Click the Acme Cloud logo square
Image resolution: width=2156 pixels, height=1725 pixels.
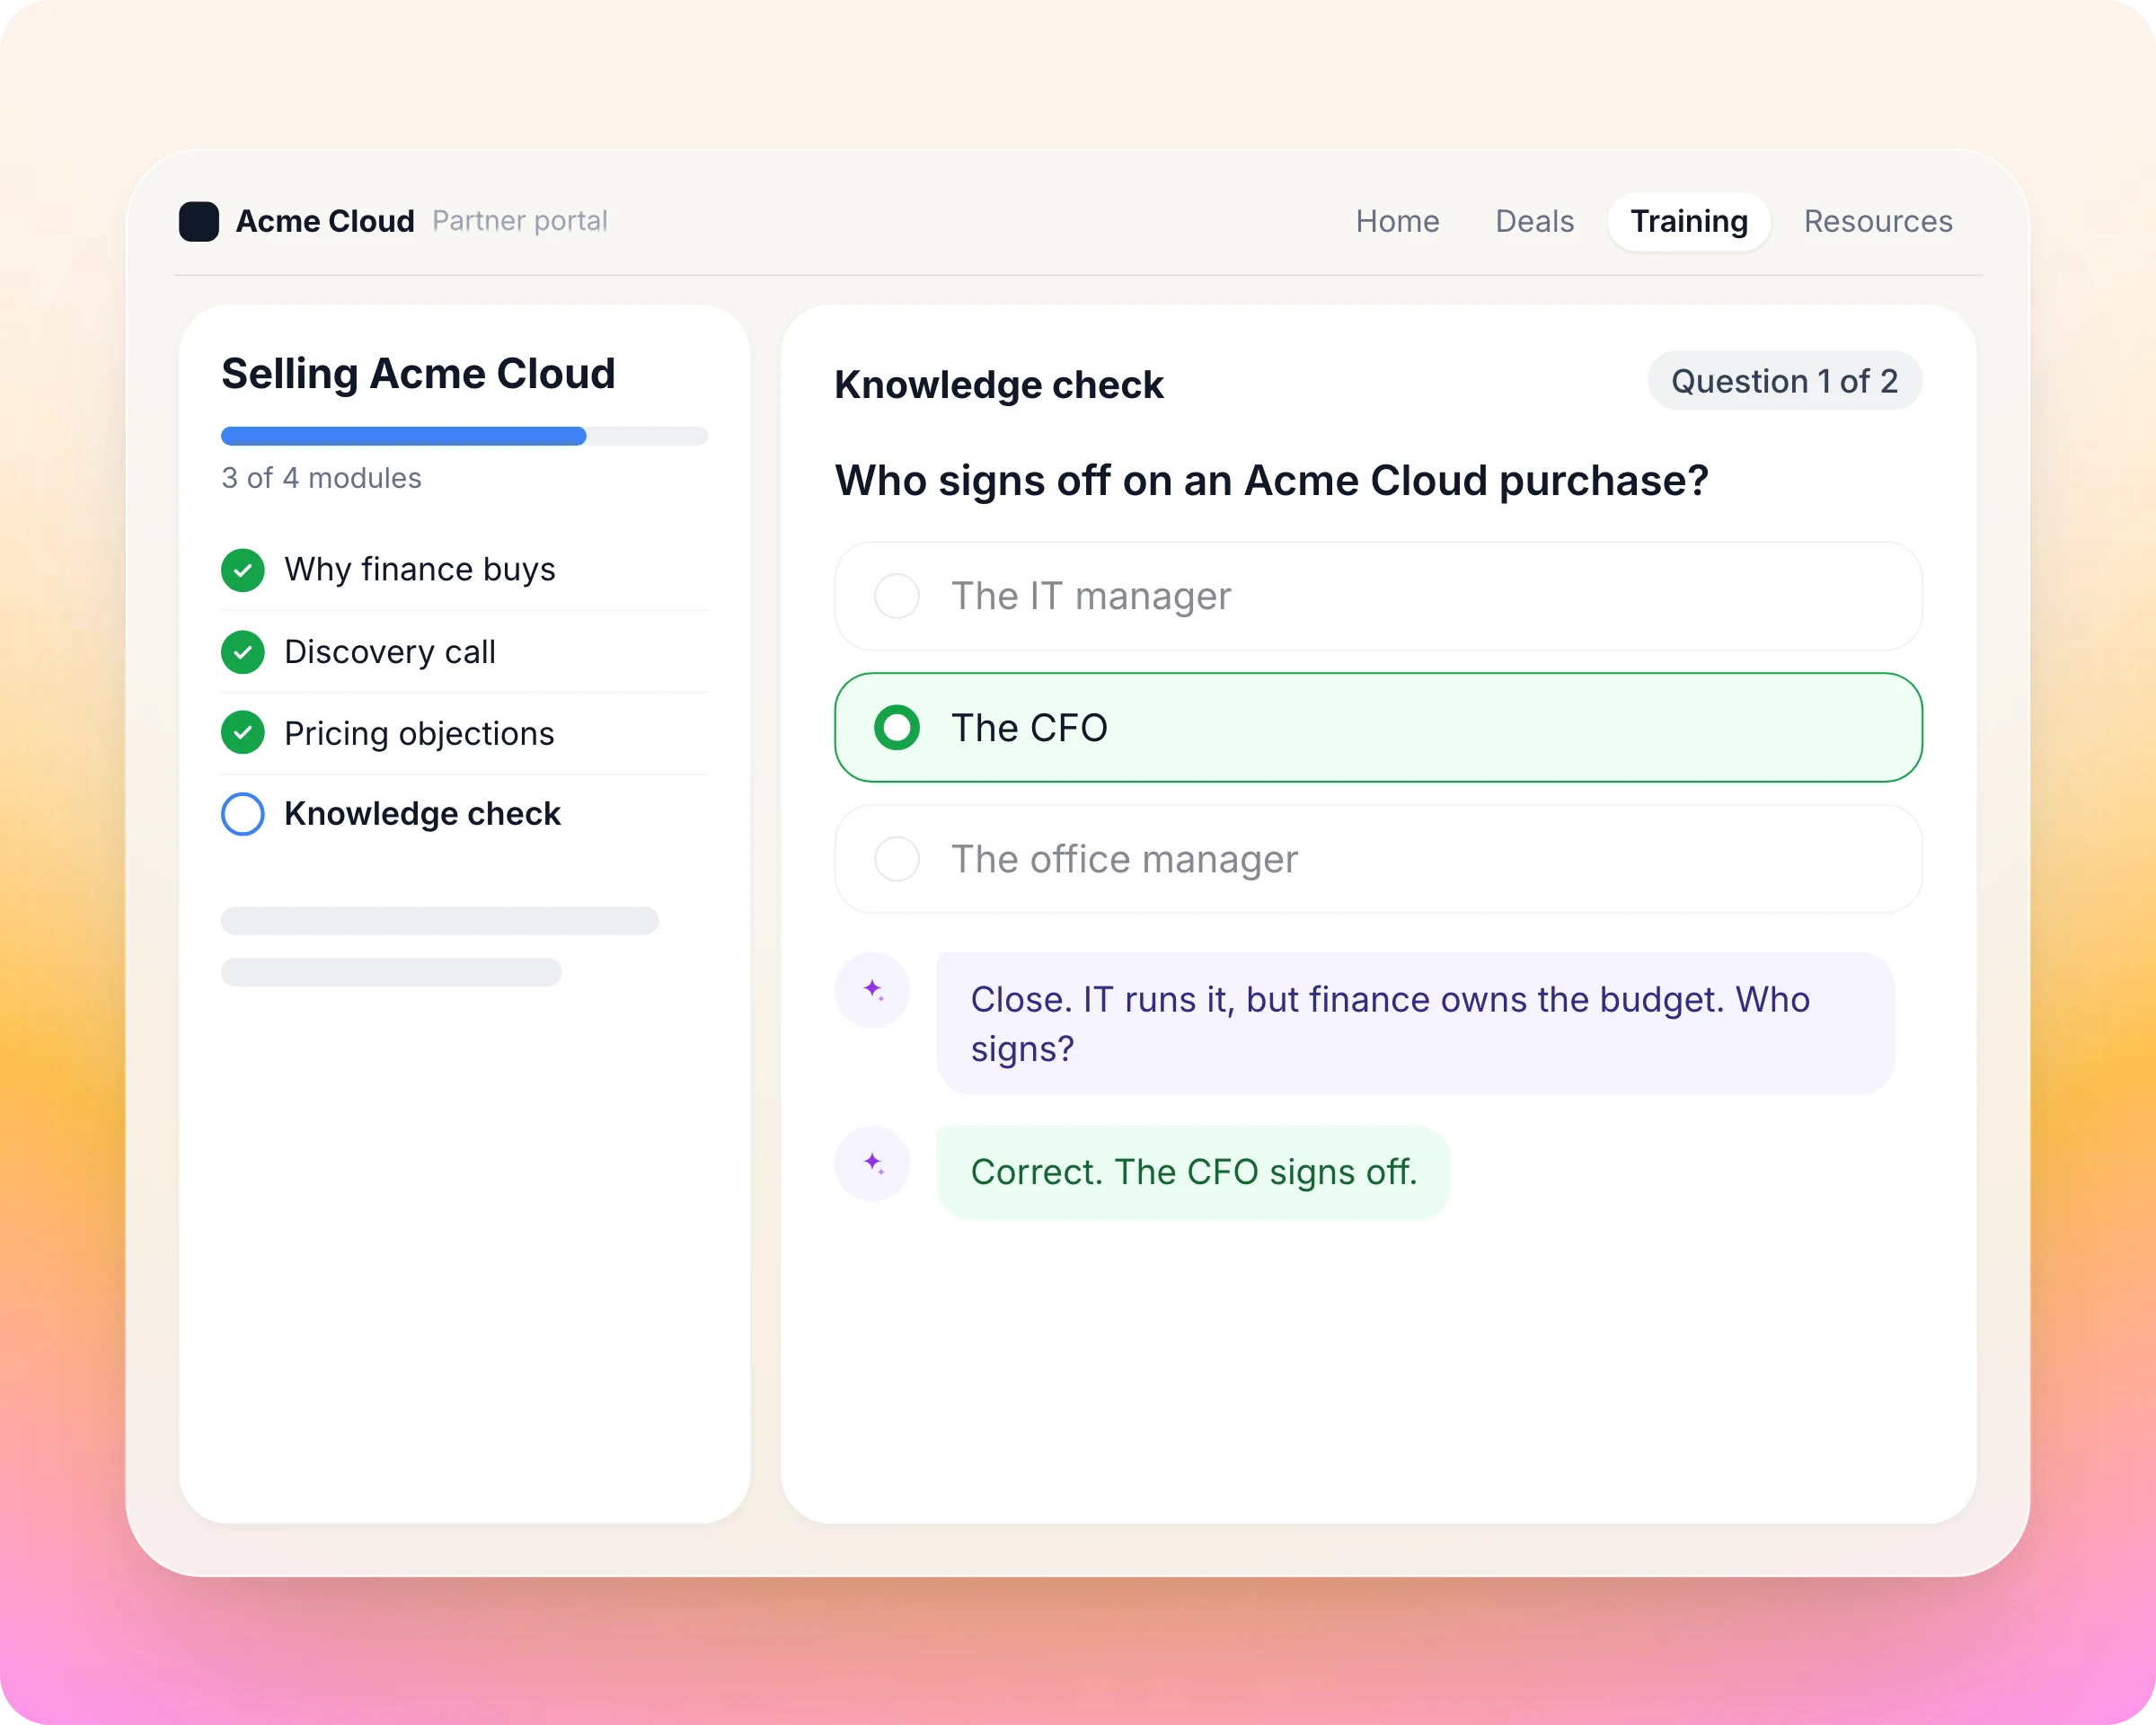pos(199,221)
